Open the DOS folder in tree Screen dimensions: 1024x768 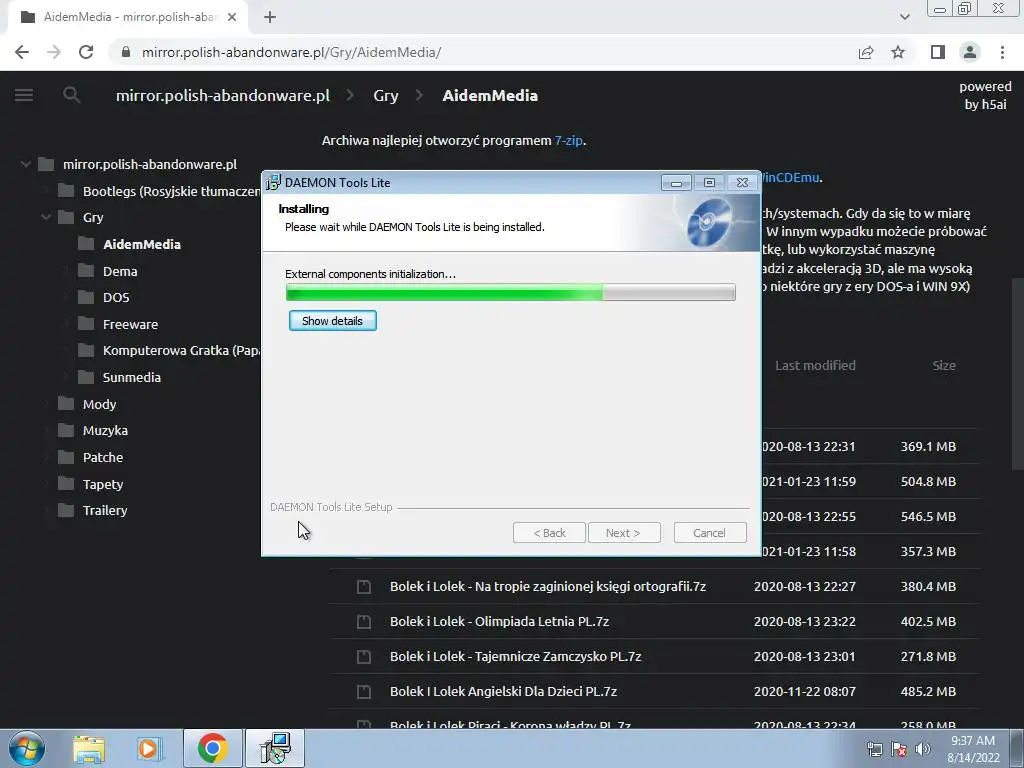(x=116, y=297)
